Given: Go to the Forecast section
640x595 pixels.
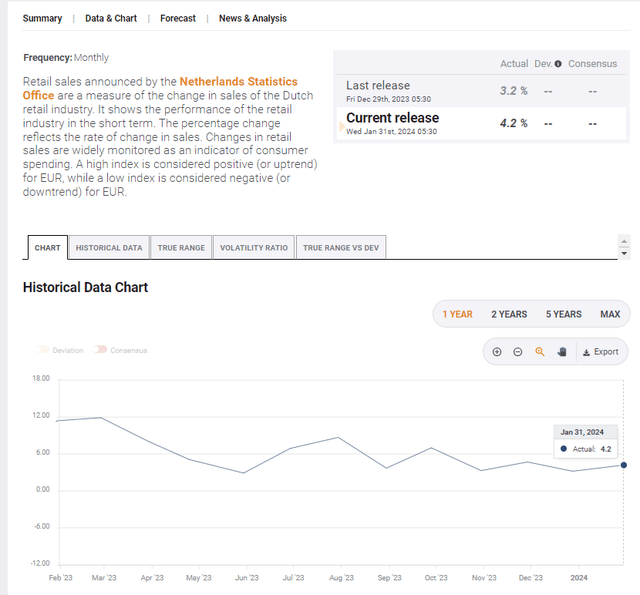Looking at the screenshot, I should pos(178,18).
